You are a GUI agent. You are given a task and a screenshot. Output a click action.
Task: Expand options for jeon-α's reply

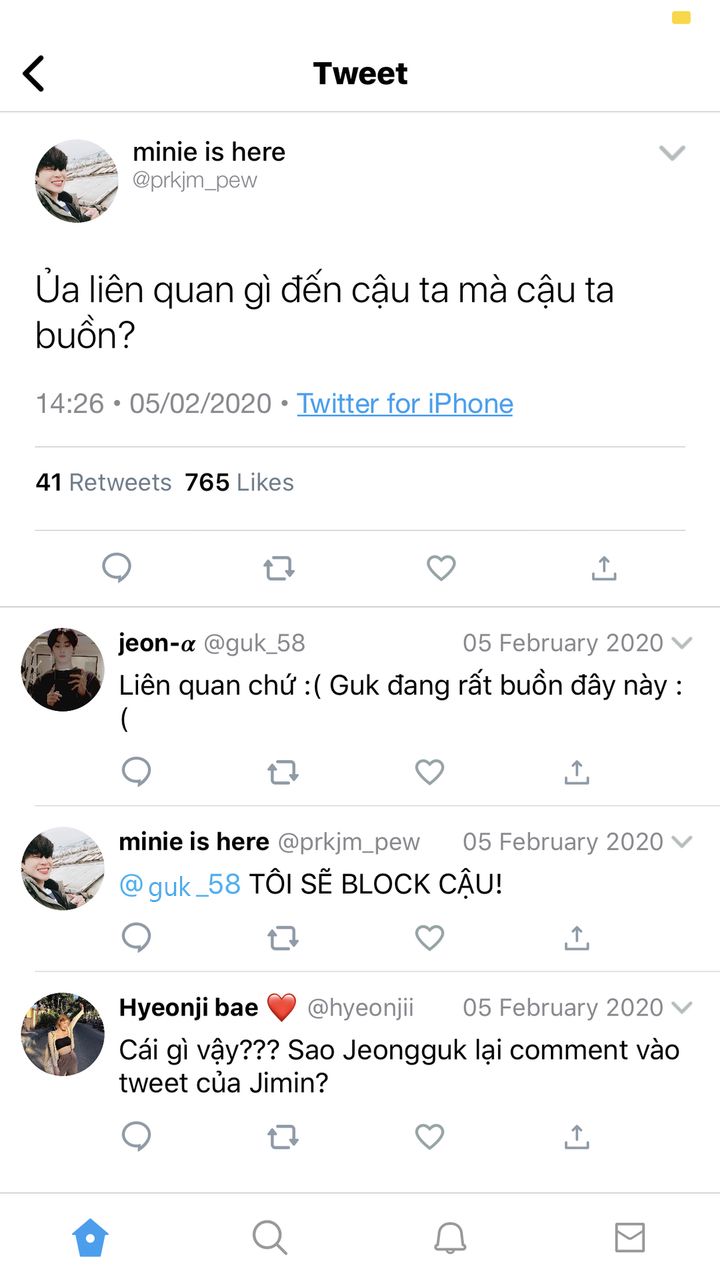(x=682, y=643)
